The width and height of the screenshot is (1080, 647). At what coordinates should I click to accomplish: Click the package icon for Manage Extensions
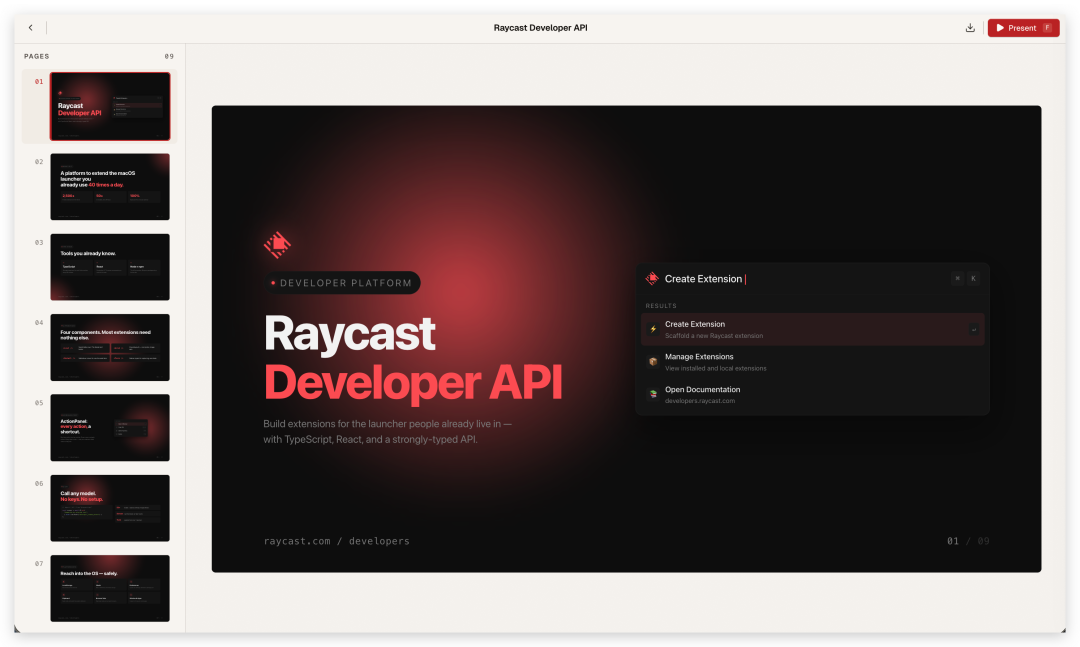(653, 362)
